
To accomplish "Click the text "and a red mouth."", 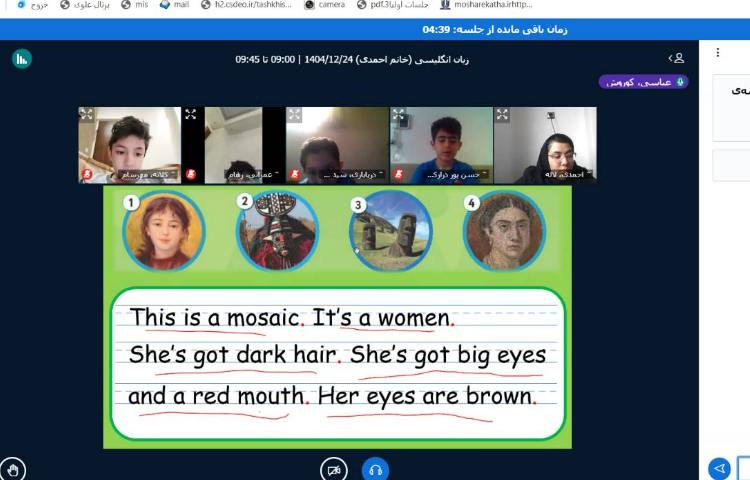I will tap(219, 396).
